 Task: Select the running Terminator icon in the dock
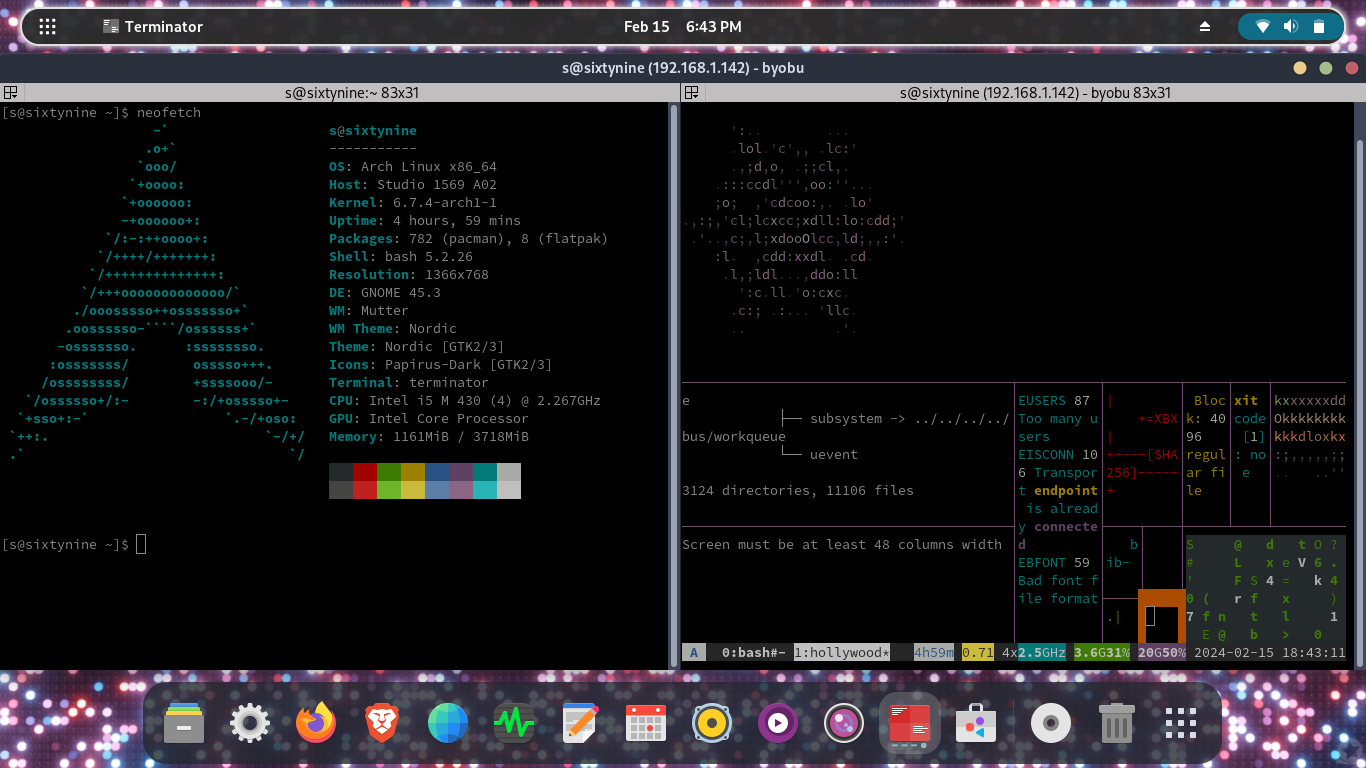909,722
